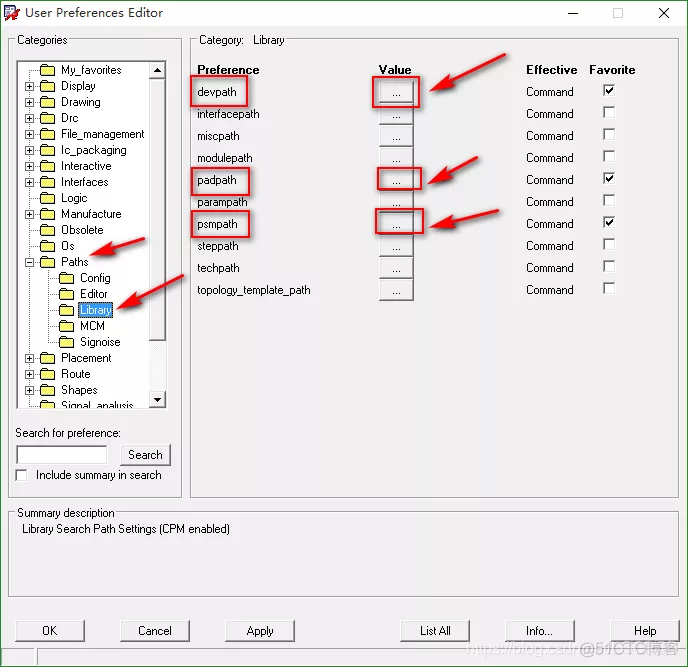Click the Ic_packaging folder icon
The height and width of the screenshot is (667, 688).
[47, 150]
